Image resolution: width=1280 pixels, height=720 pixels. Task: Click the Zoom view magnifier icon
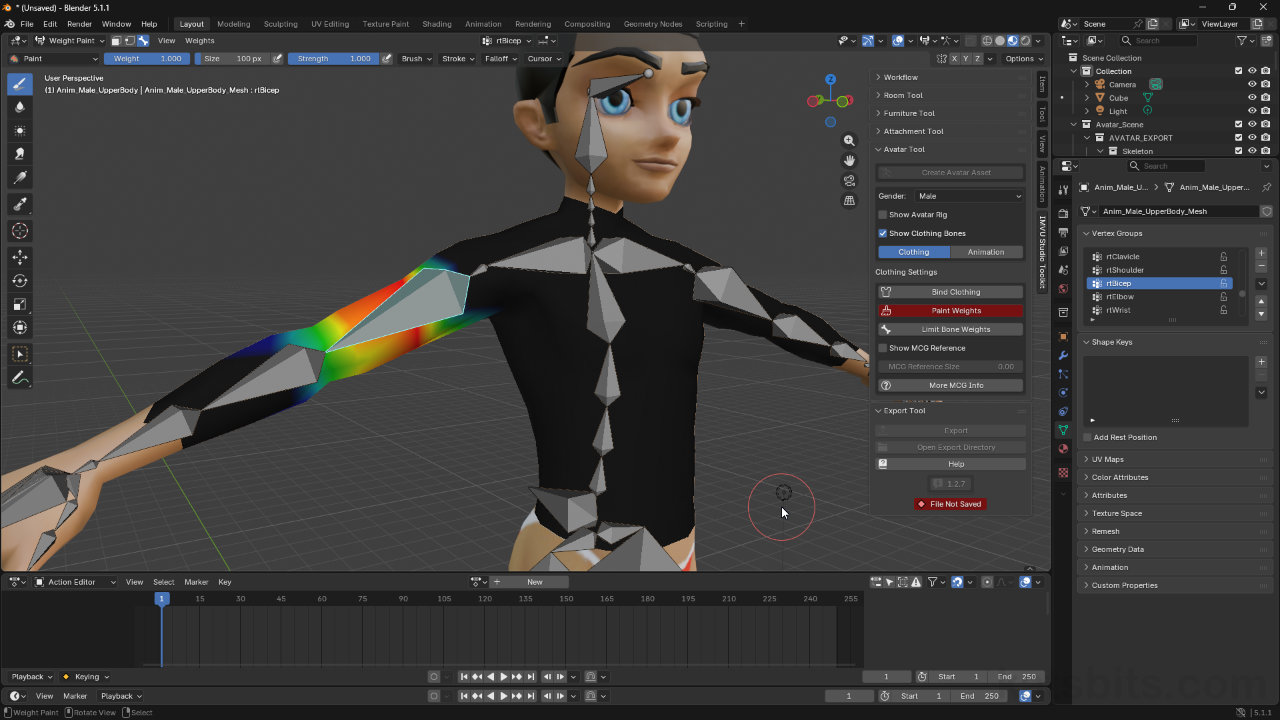click(850, 141)
